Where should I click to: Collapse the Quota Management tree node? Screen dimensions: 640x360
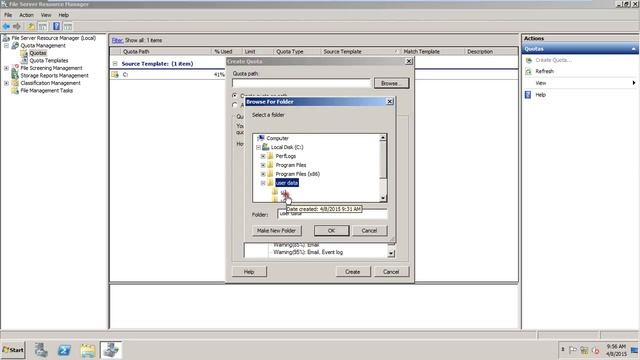(x=7, y=45)
